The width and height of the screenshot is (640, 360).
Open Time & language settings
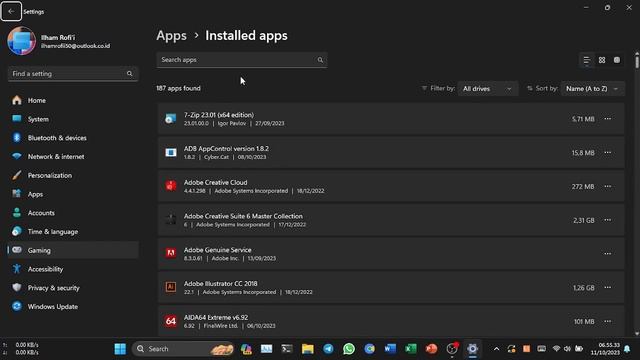(73, 232)
